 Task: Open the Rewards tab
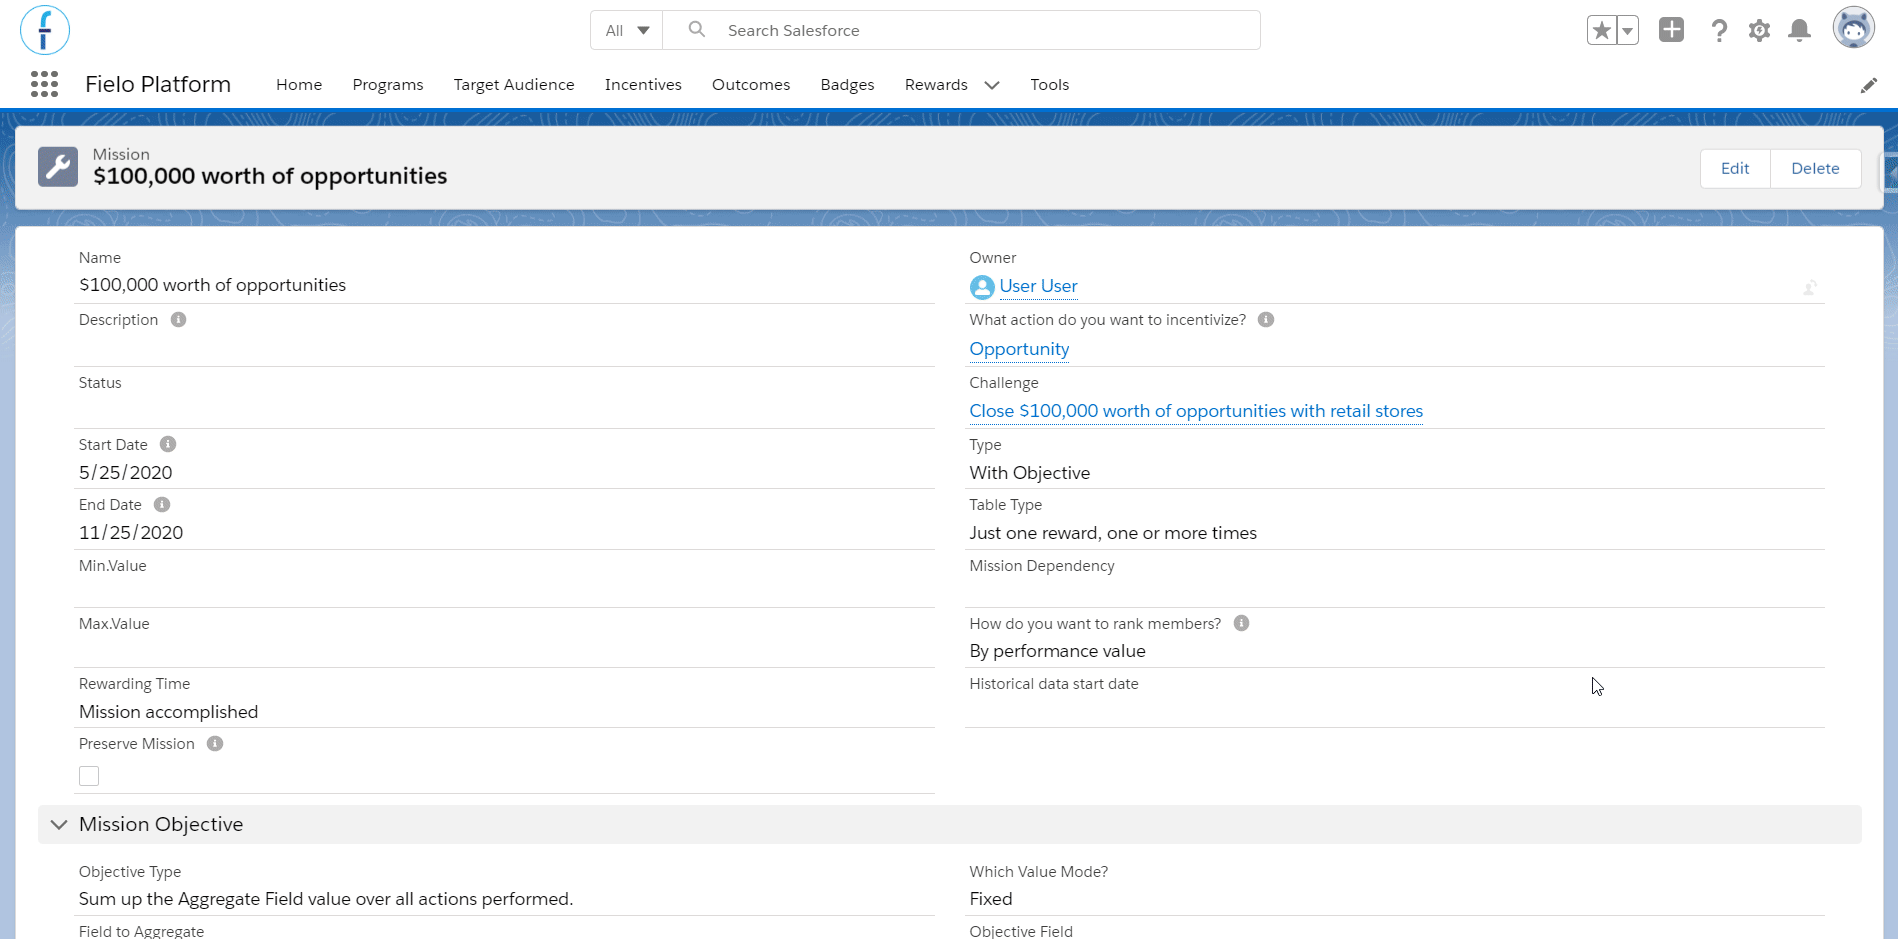[936, 85]
